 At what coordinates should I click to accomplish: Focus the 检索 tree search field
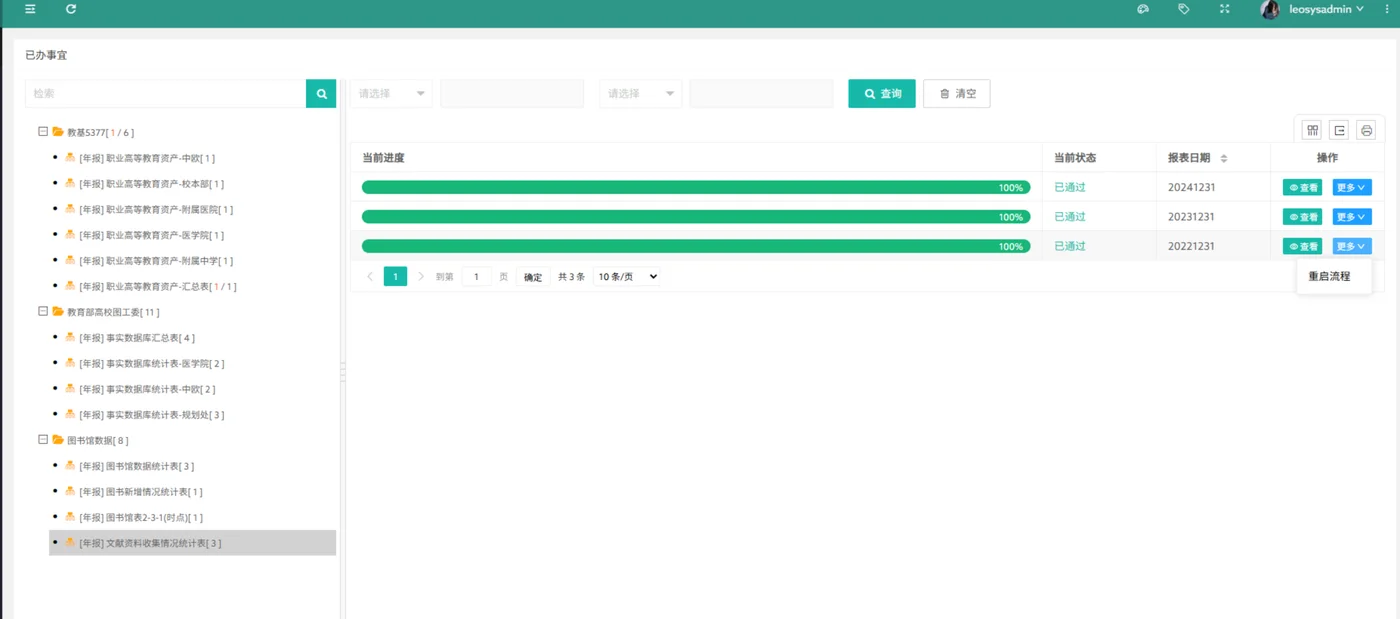pyautogui.click(x=166, y=94)
